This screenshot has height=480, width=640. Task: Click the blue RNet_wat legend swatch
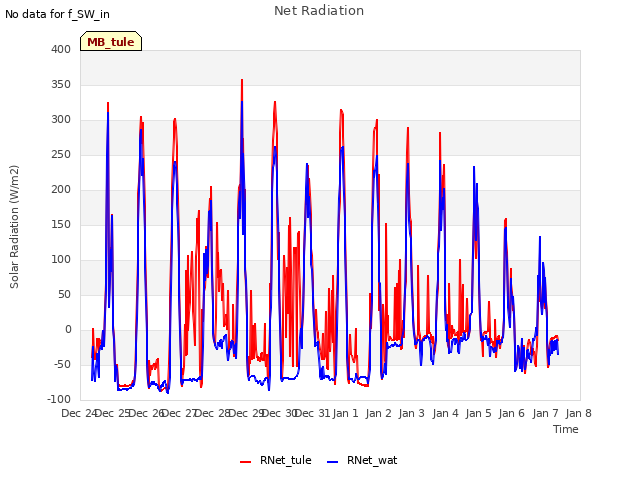pyautogui.click(x=333, y=462)
